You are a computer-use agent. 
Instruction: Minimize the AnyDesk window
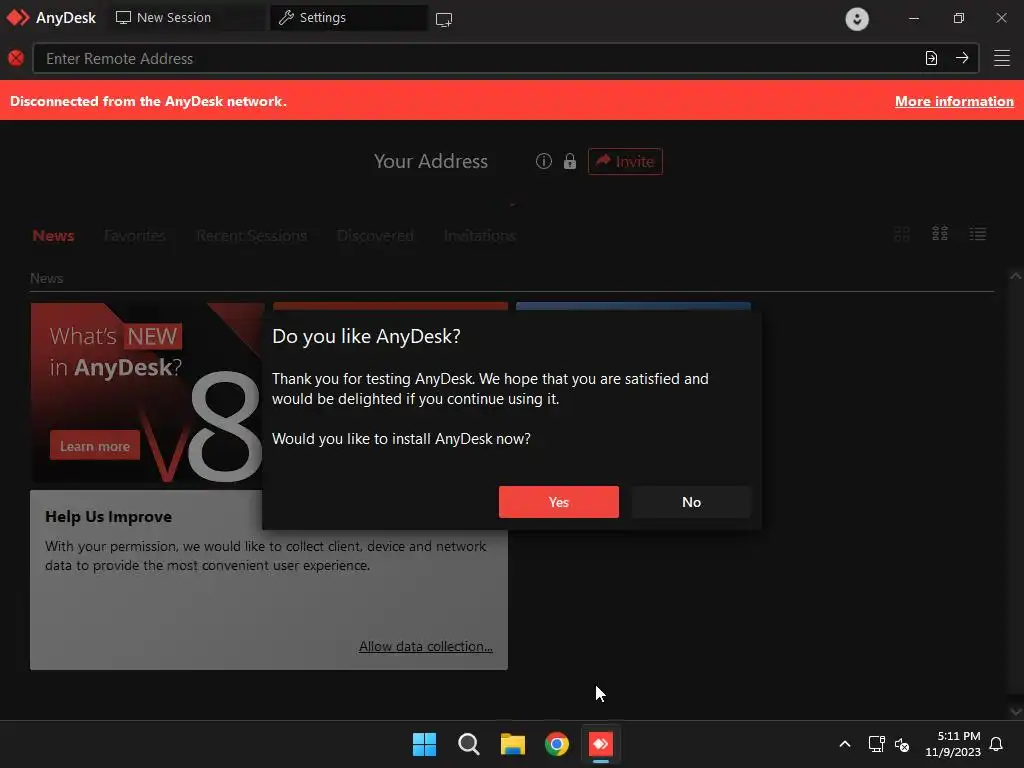(914, 18)
